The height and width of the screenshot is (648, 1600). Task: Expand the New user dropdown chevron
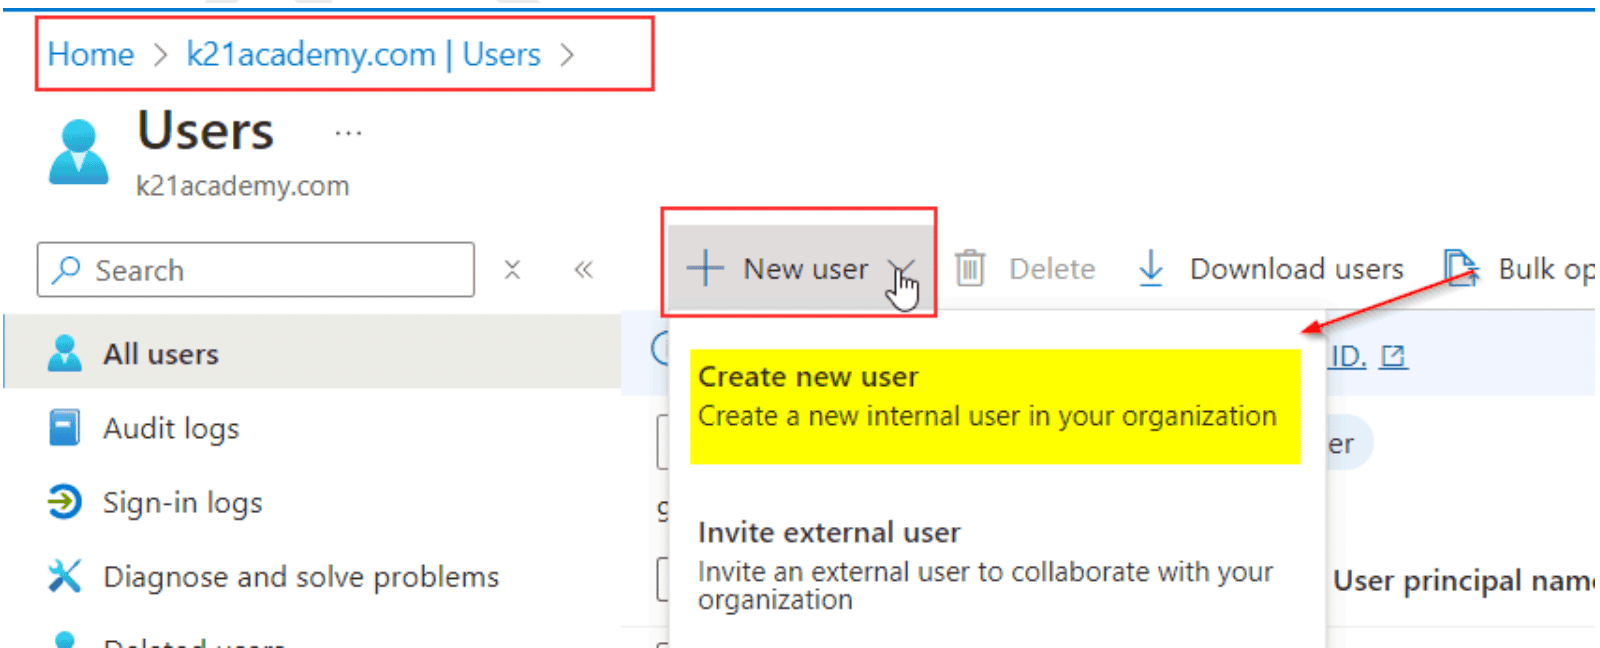[900, 270]
